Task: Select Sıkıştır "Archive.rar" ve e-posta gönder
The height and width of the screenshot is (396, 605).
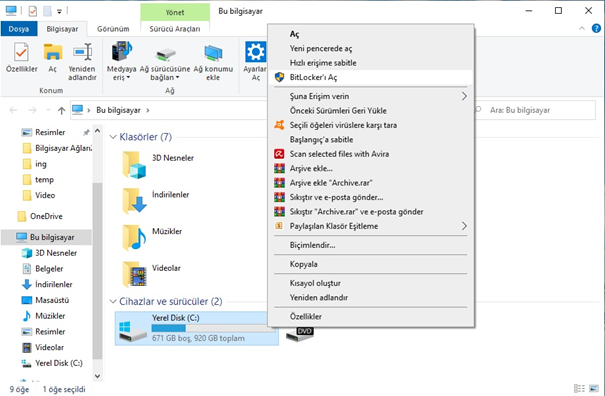Action: [x=371, y=212]
